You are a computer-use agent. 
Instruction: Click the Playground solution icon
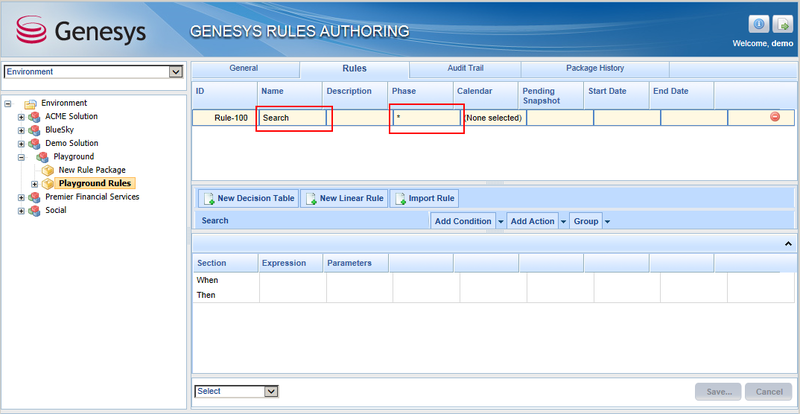[42, 157]
